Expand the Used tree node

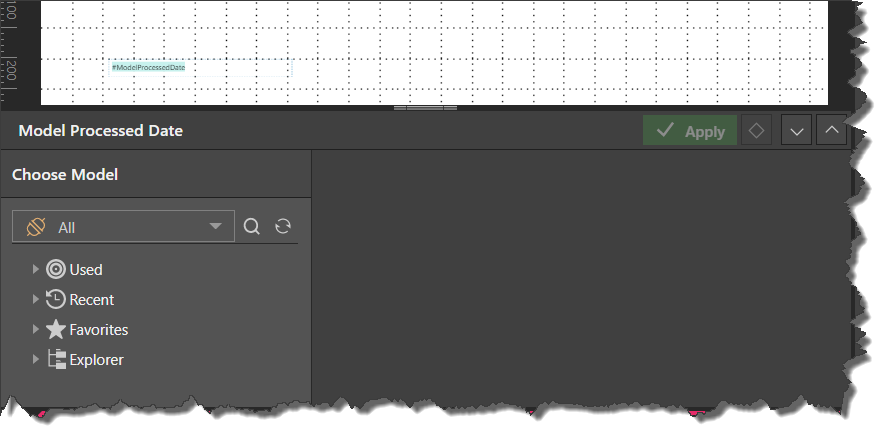[x=35, y=269]
